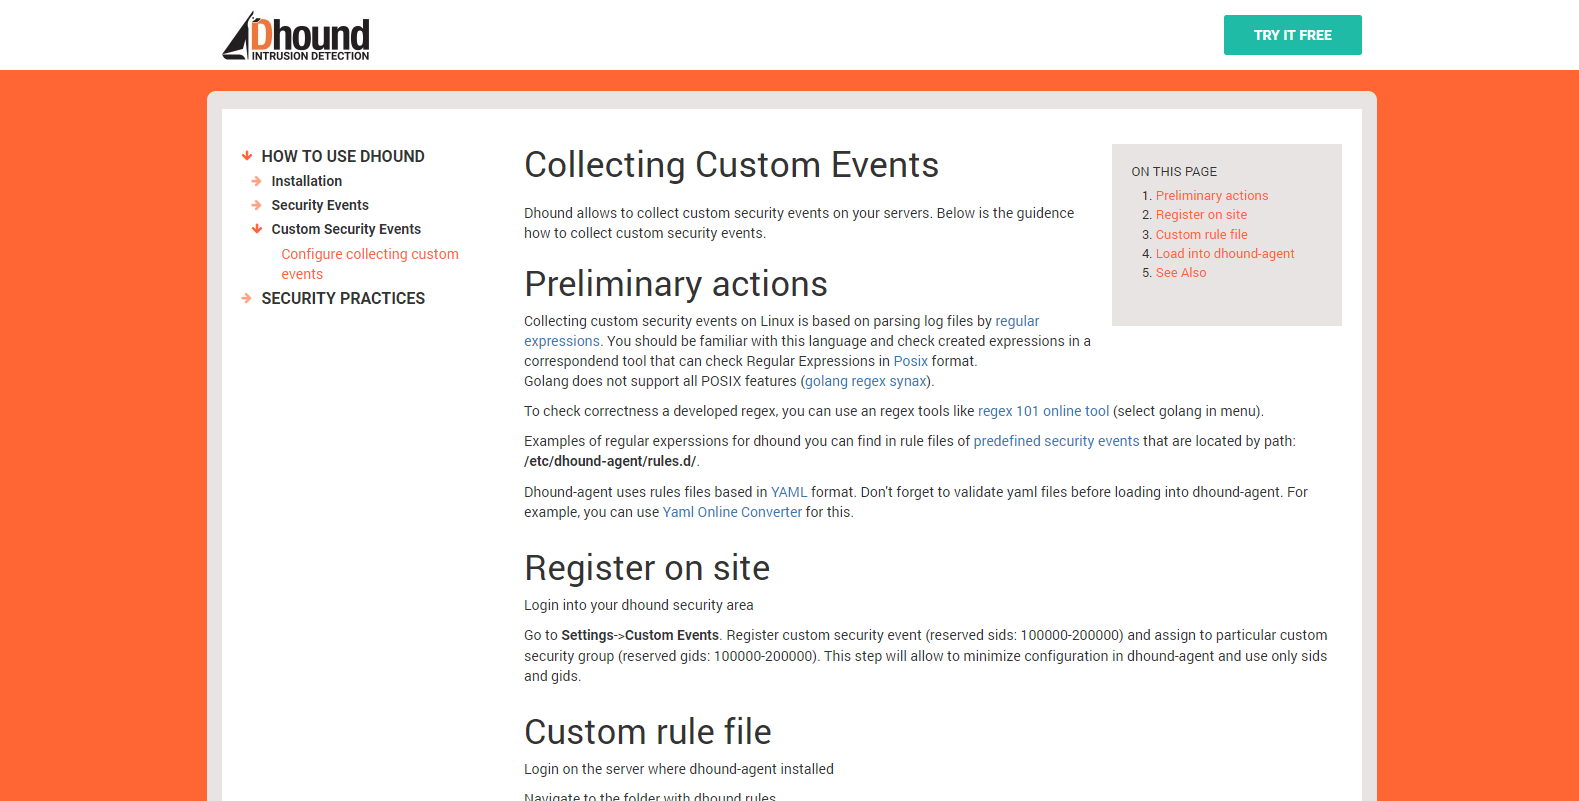Expand the Installation arrow icon
This screenshot has width=1579, height=801.
pos(257,181)
